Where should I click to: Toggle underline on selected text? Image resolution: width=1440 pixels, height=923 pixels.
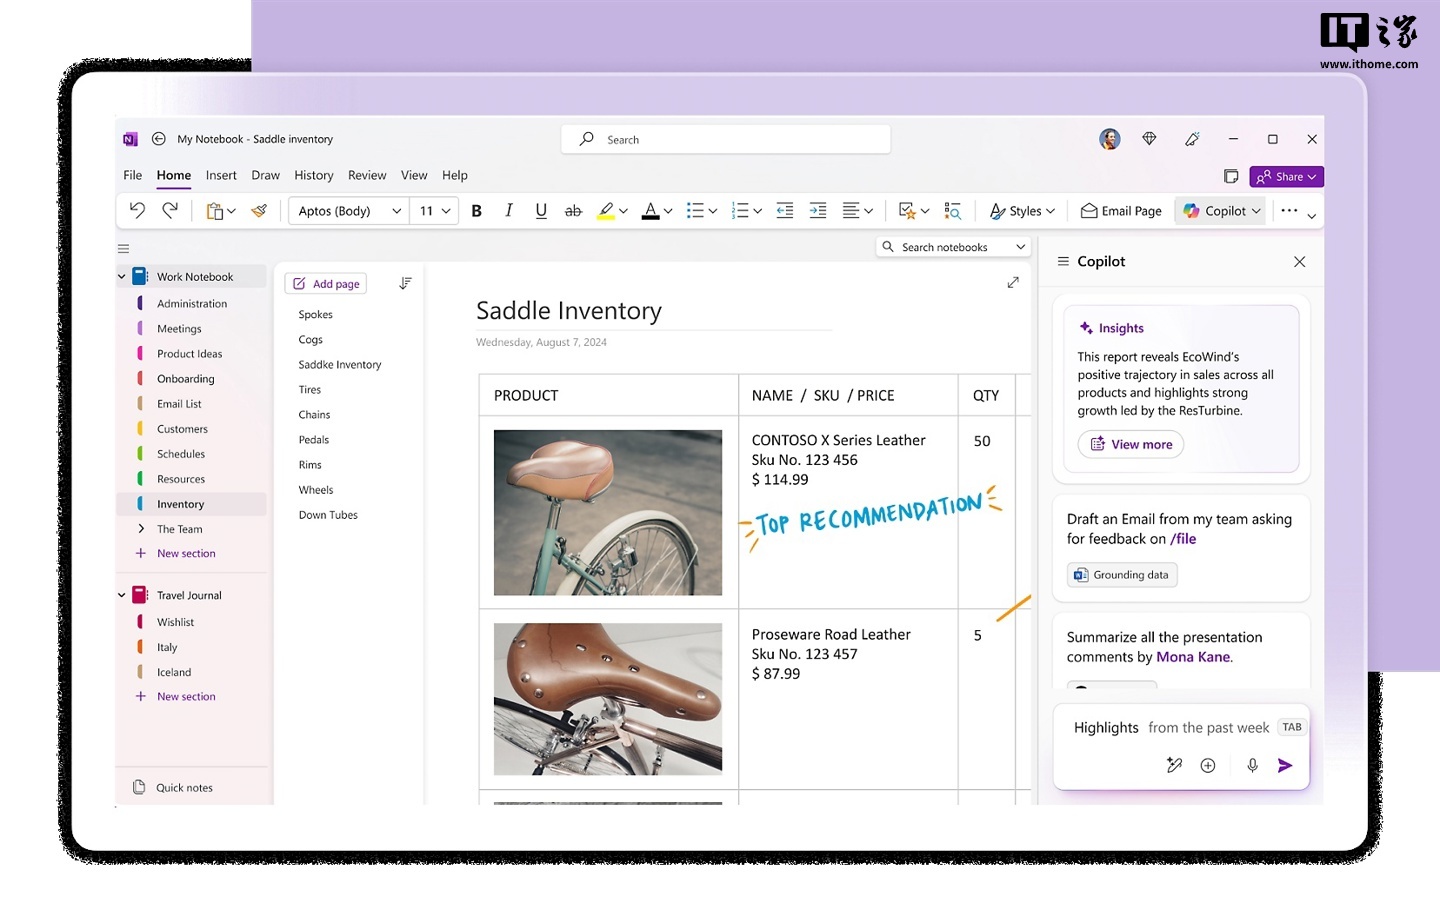pyautogui.click(x=541, y=210)
